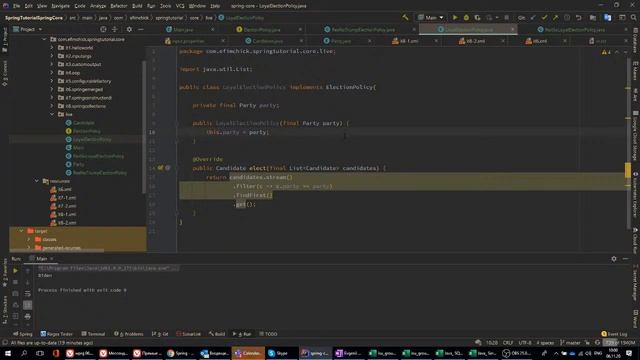Toggle the Structure side tool window
The width and height of the screenshot is (640, 360).
tap(4, 310)
